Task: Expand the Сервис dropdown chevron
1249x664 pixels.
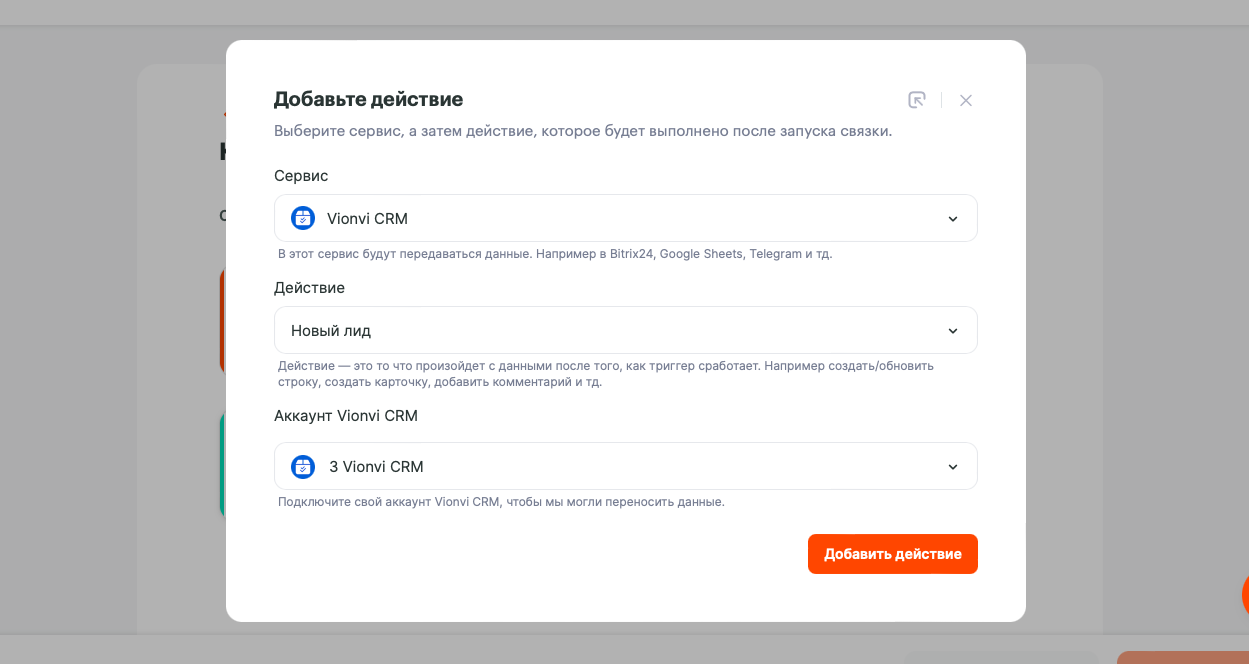Action: coord(953,219)
